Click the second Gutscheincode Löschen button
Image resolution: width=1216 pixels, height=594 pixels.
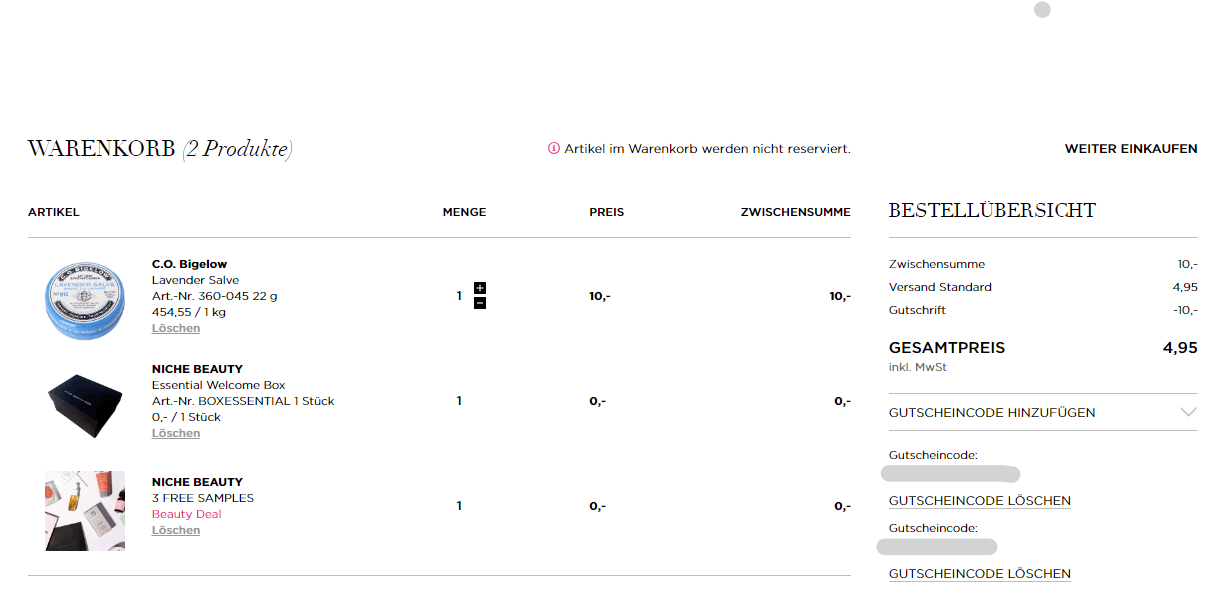979,574
